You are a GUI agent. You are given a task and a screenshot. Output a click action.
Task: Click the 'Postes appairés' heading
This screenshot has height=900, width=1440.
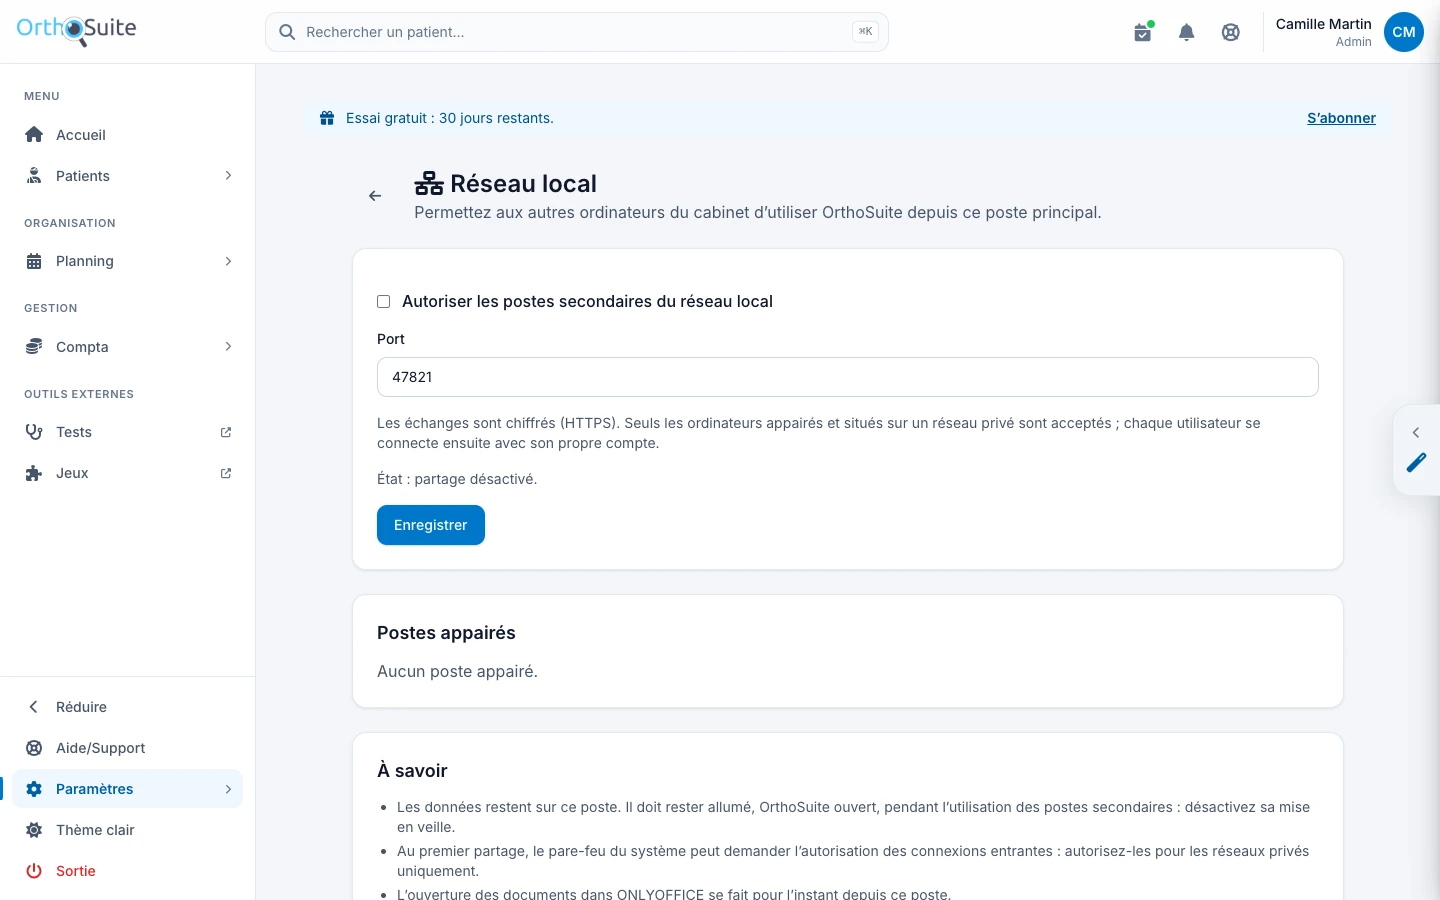tap(446, 633)
